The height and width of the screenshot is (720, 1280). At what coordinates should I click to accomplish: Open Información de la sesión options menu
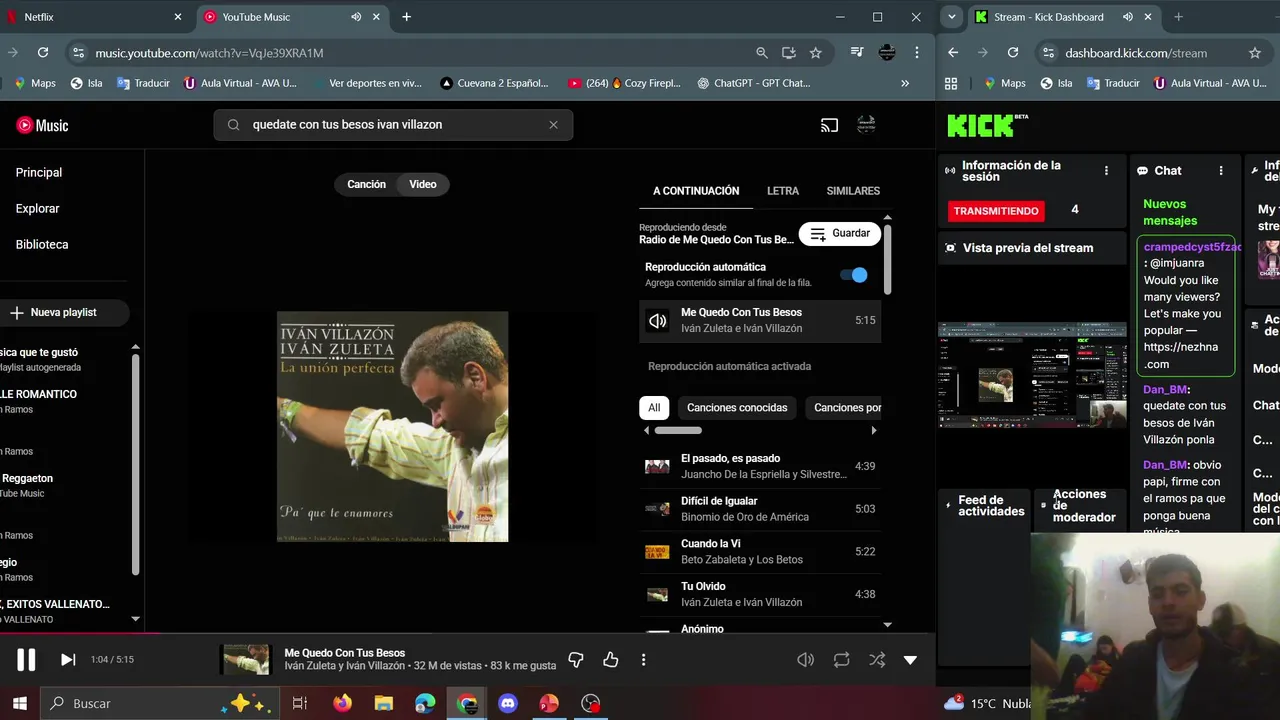[1106, 171]
